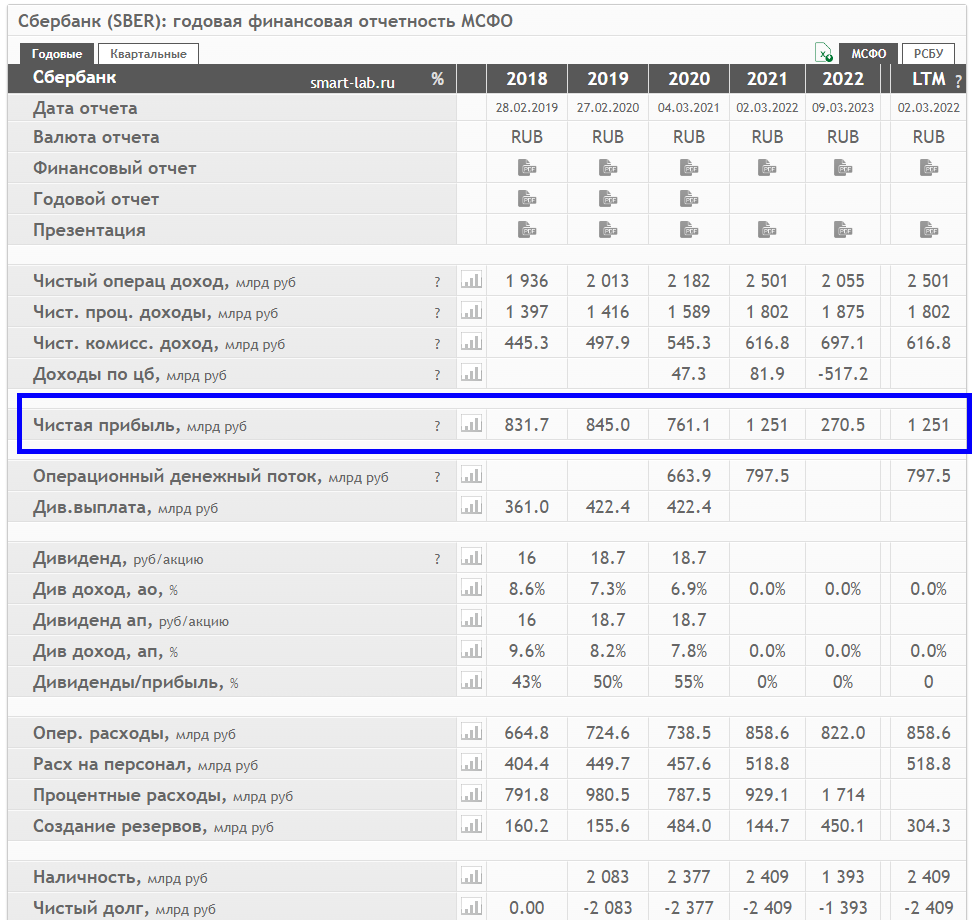Show chart for Чистая прибыль
Screen dimensions: 977x920
[472, 425]
